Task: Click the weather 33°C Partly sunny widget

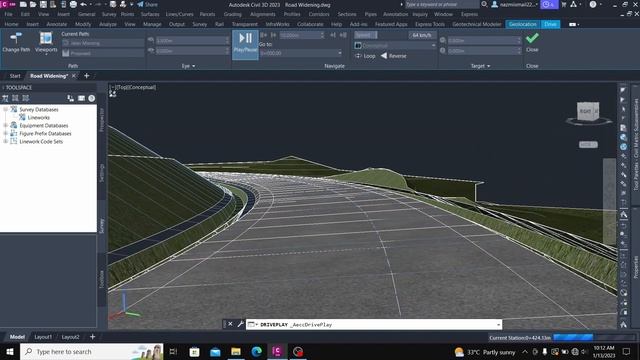Action: coord(485,352)
